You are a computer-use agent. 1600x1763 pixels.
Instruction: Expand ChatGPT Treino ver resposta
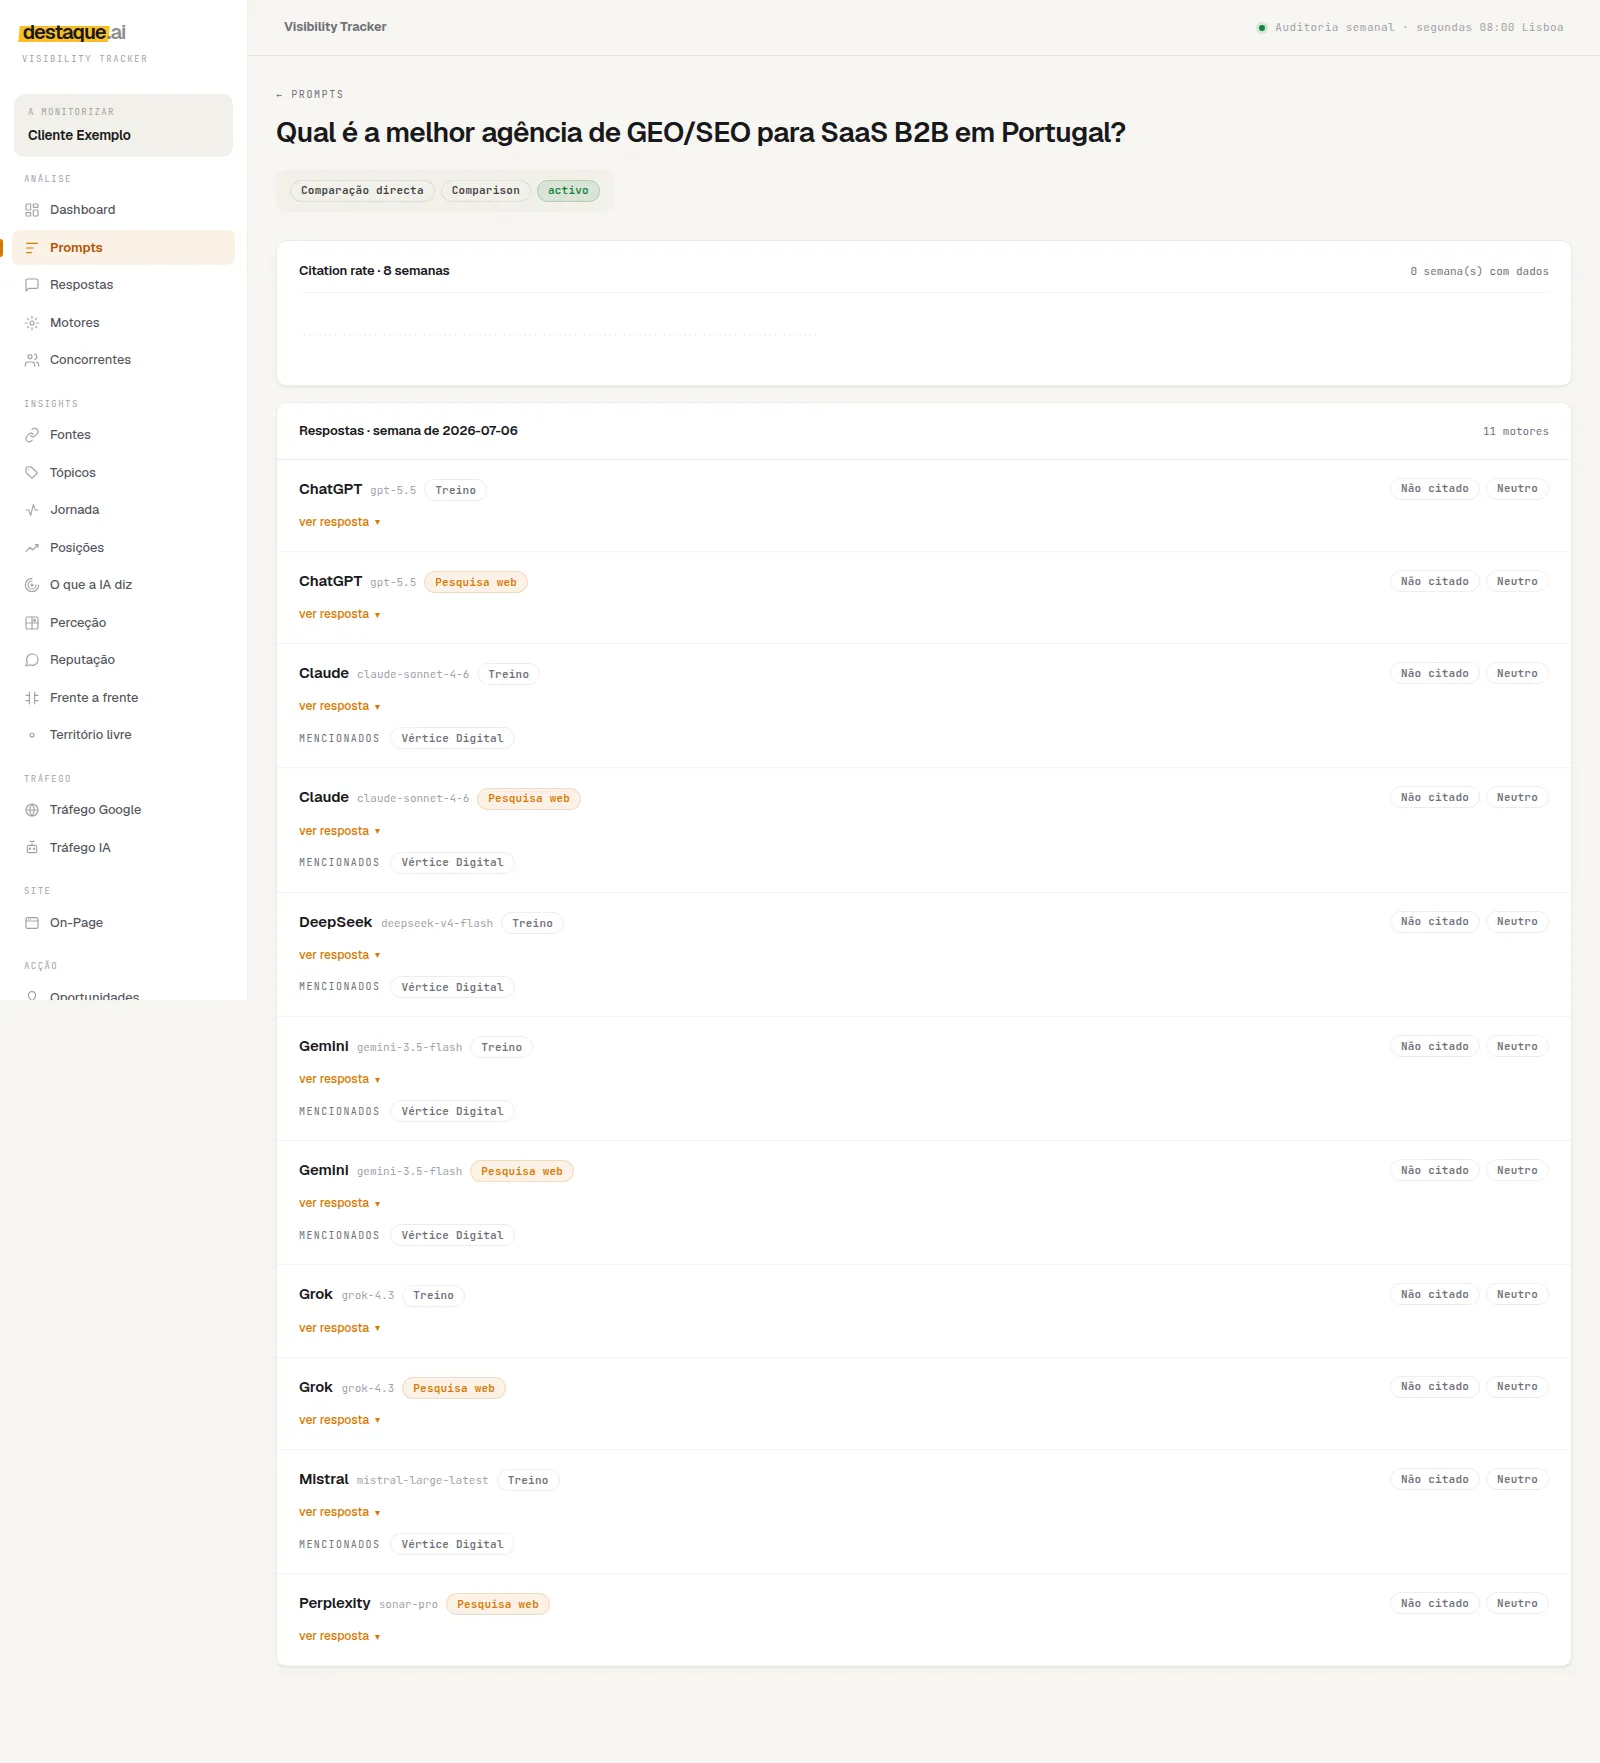click(339, 522)
